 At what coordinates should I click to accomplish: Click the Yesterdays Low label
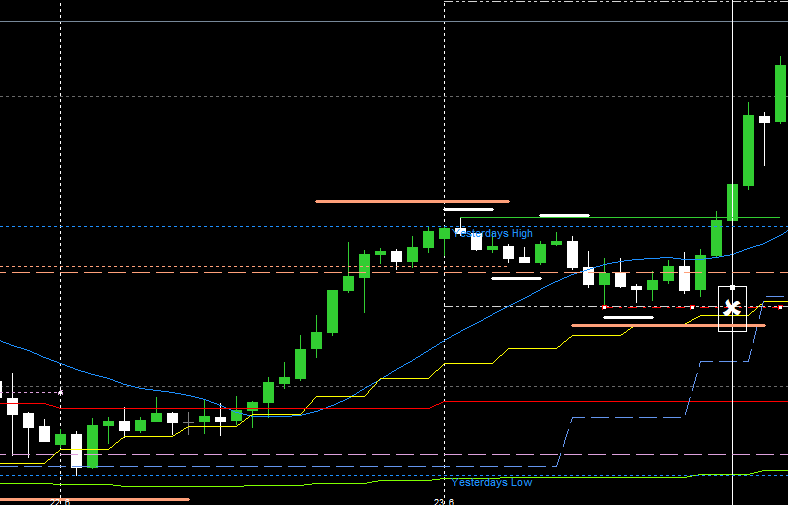click(491, 482)
